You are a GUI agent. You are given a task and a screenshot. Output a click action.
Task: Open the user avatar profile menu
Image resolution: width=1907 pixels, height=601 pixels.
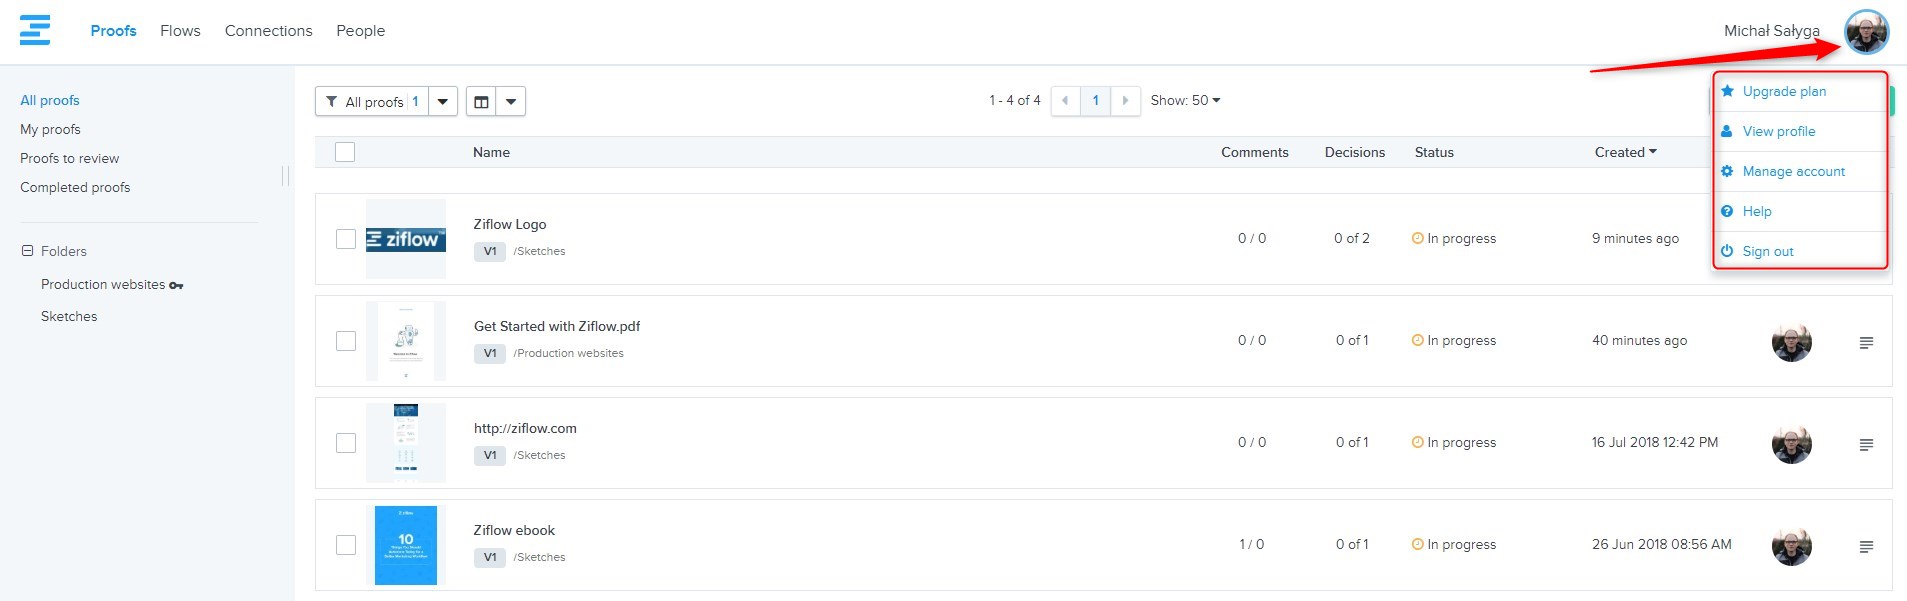coord(1866,32)
